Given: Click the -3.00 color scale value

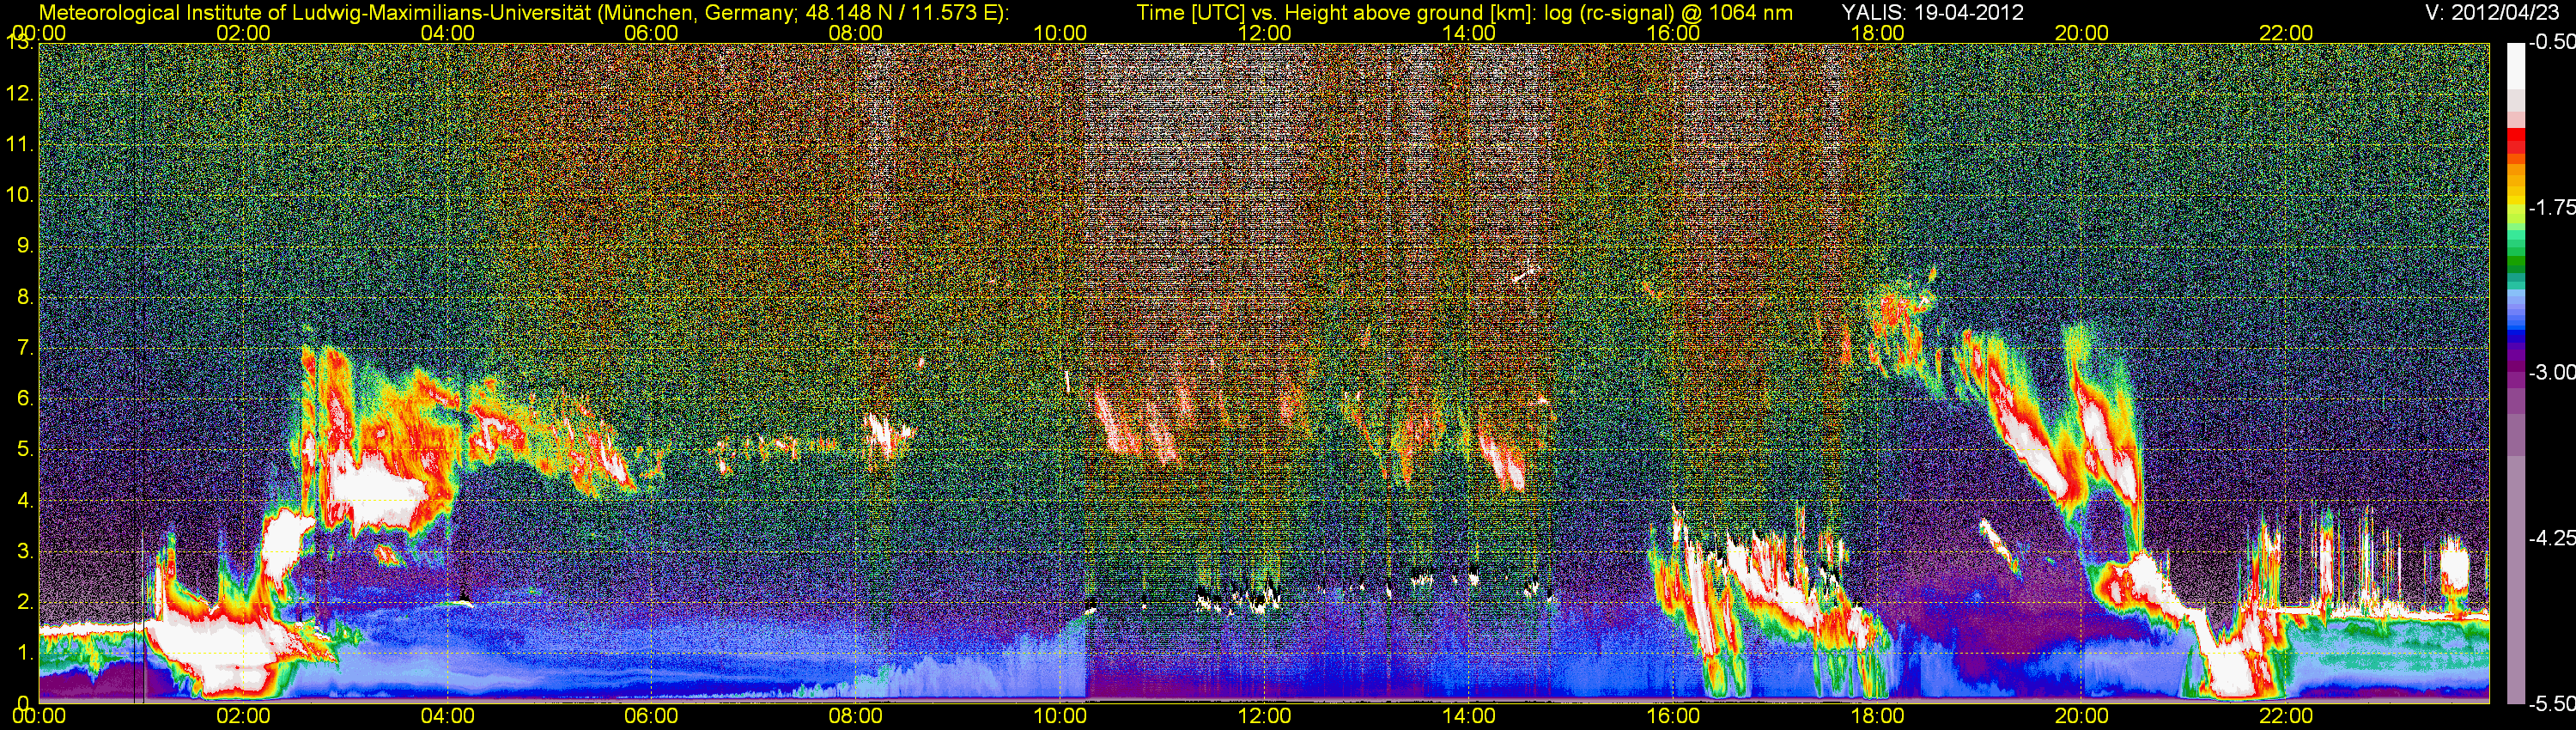Looking at the screenshot, I should point(2552,372).
